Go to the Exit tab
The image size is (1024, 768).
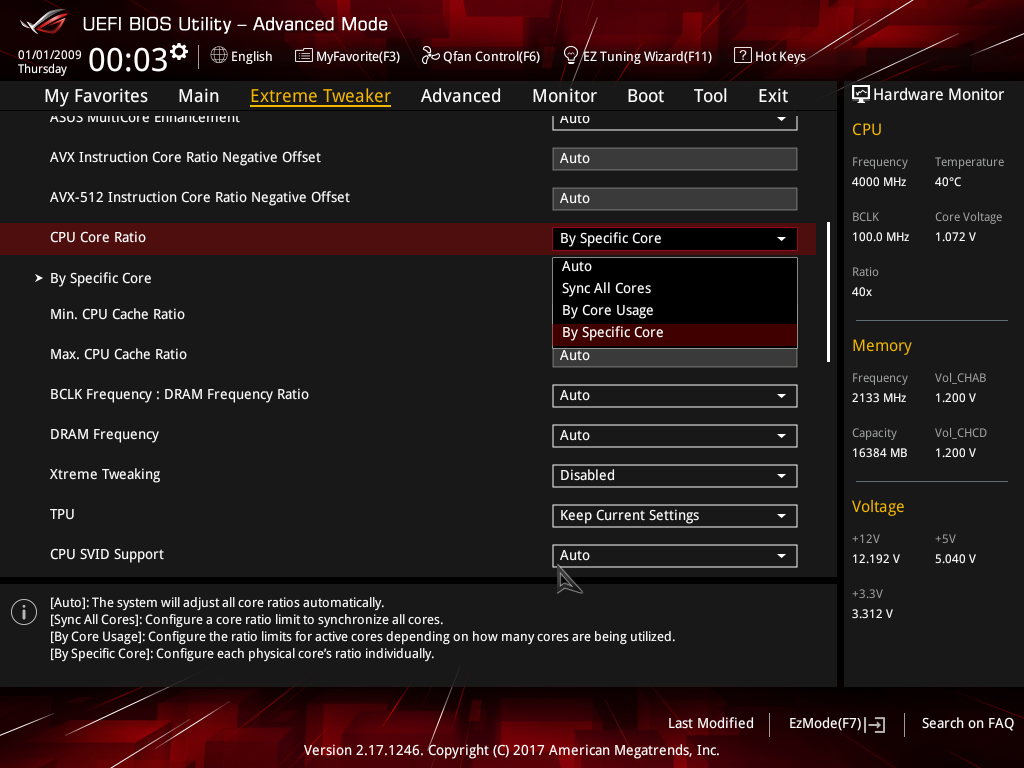tap(773, 96)
